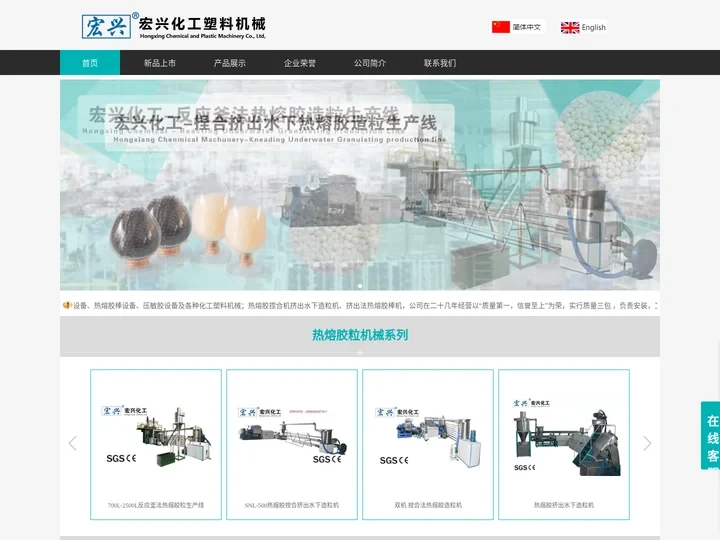Click the 700L-2500L反应釜法热熔胶粒生产线 caption
The width and height of the screenshot is (720, 540).
(x=156, y=505)
